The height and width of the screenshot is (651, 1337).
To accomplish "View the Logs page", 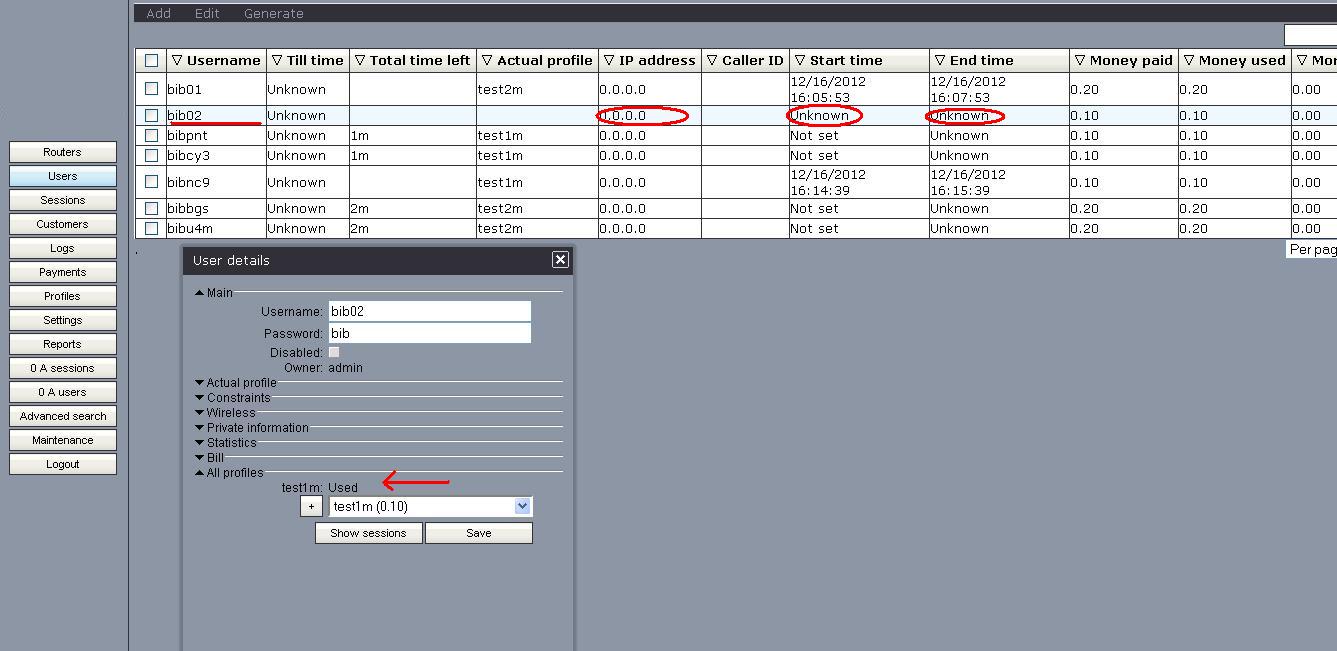I will [x=63, y=248].
